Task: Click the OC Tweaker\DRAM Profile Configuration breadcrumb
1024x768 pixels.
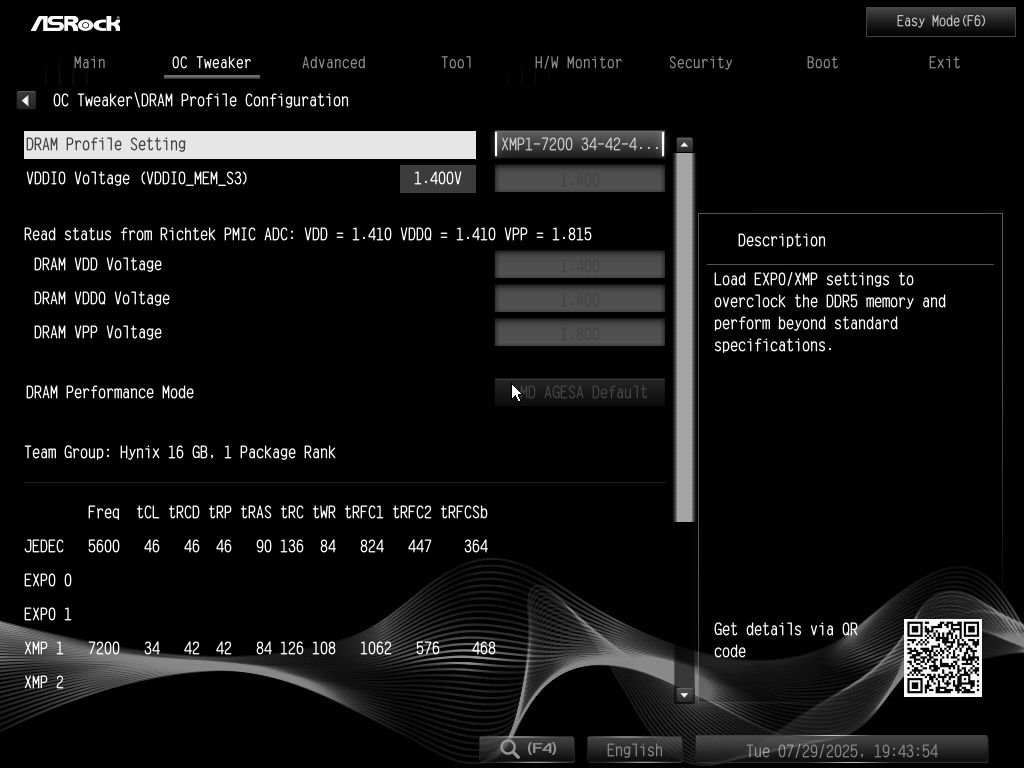Action: [200, 100]
